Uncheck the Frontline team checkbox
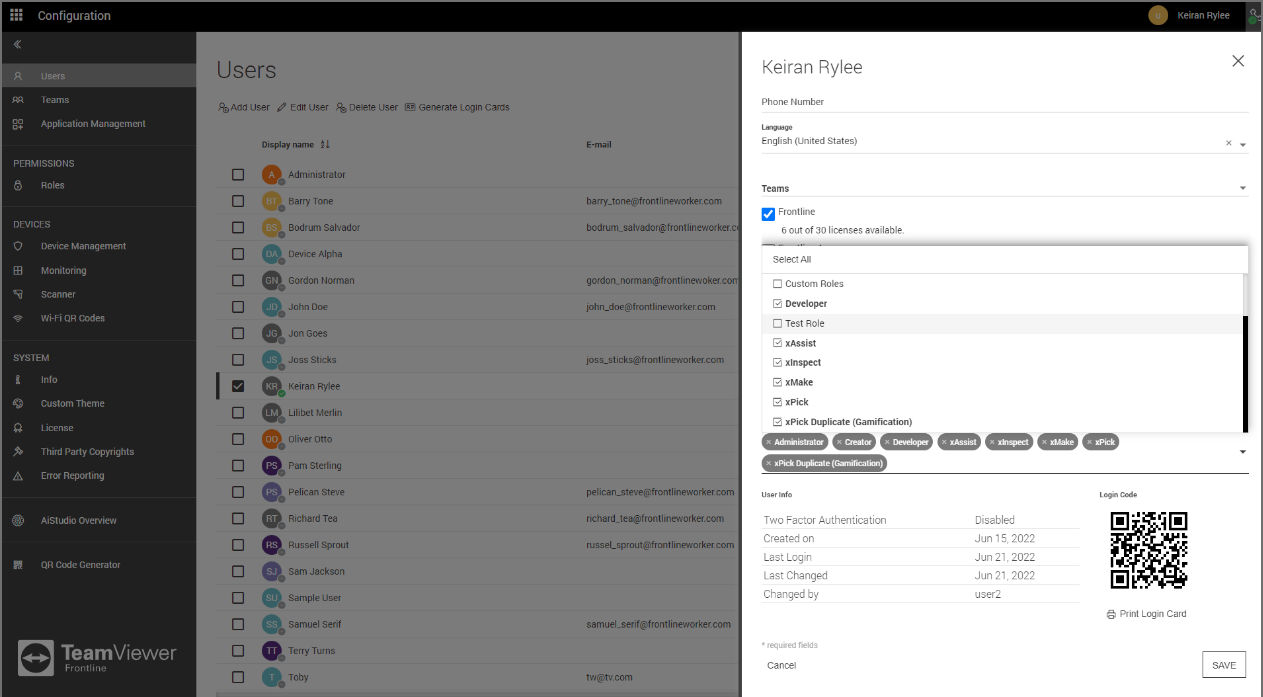 tap(768, 213)
